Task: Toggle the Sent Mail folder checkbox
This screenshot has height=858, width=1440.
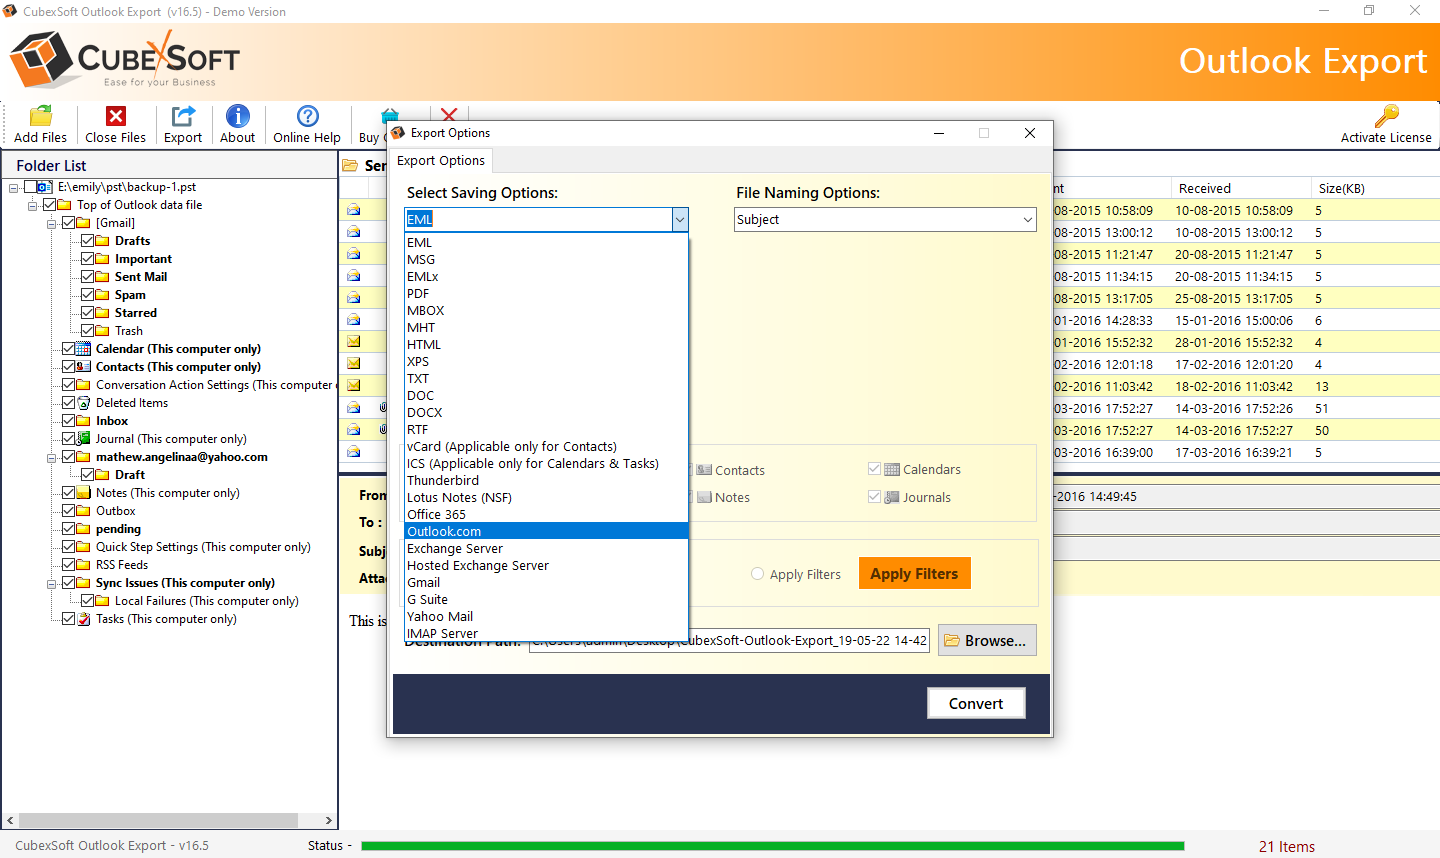Action: coord(88,277)
